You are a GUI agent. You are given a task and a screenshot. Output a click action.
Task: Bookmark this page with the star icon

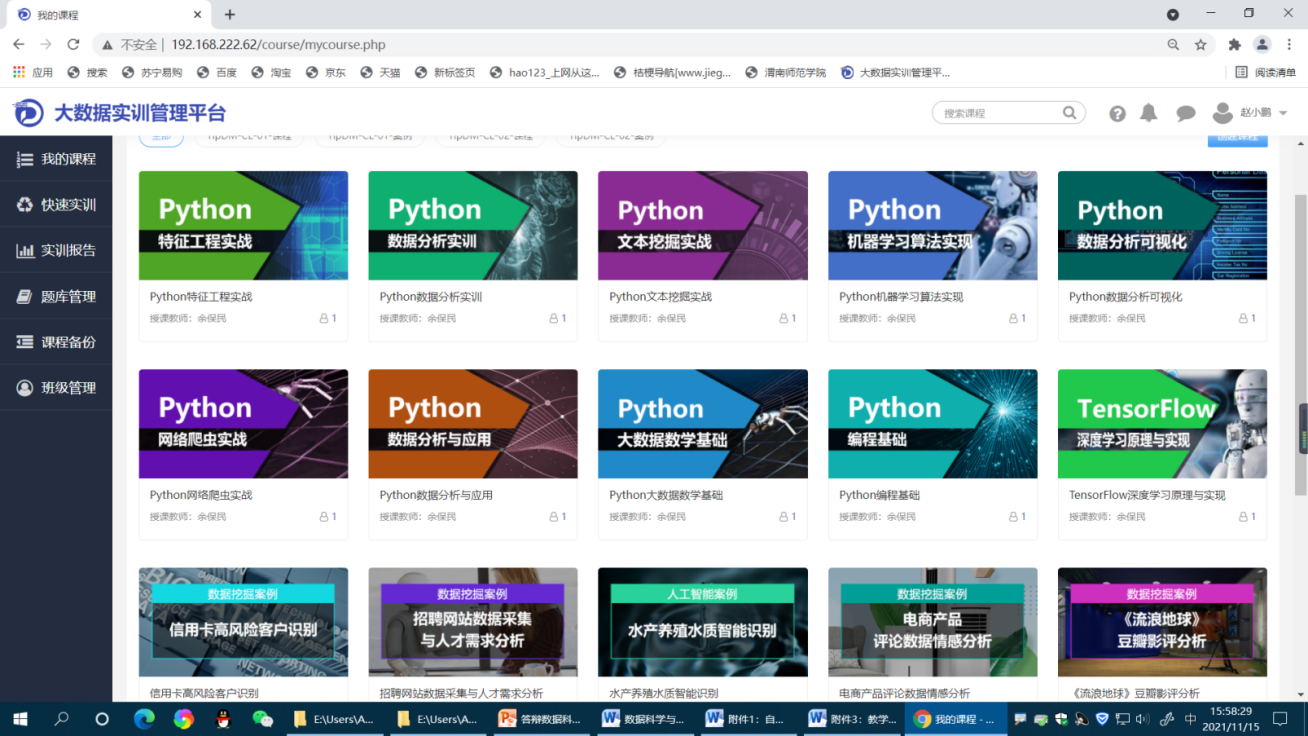pyautogui.click(x=1201, y=45)
